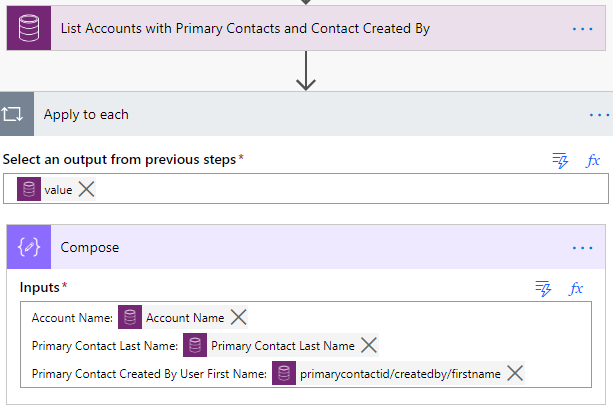Click the Dataverse icon on value token
This screenshot has width=613, height=412.
30,189
